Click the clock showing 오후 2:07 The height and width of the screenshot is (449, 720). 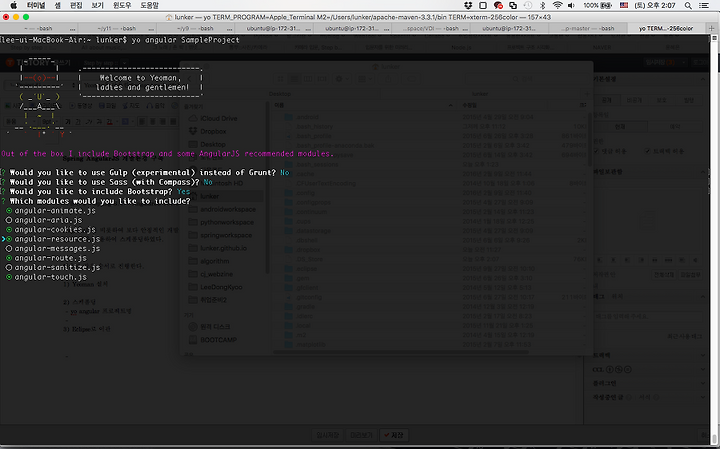655,6
